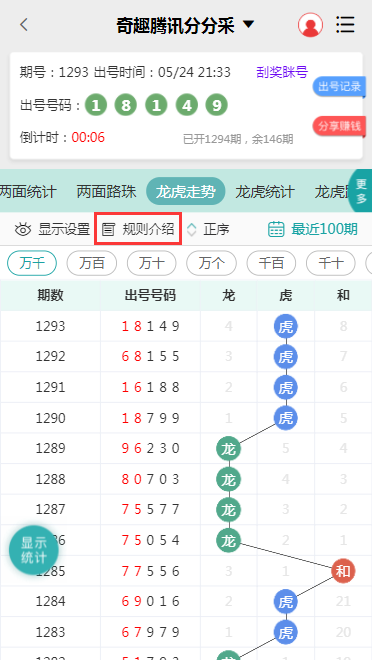Click drawn numbers 18799
This screenshot has width=372, height=660.
(151, 418)
